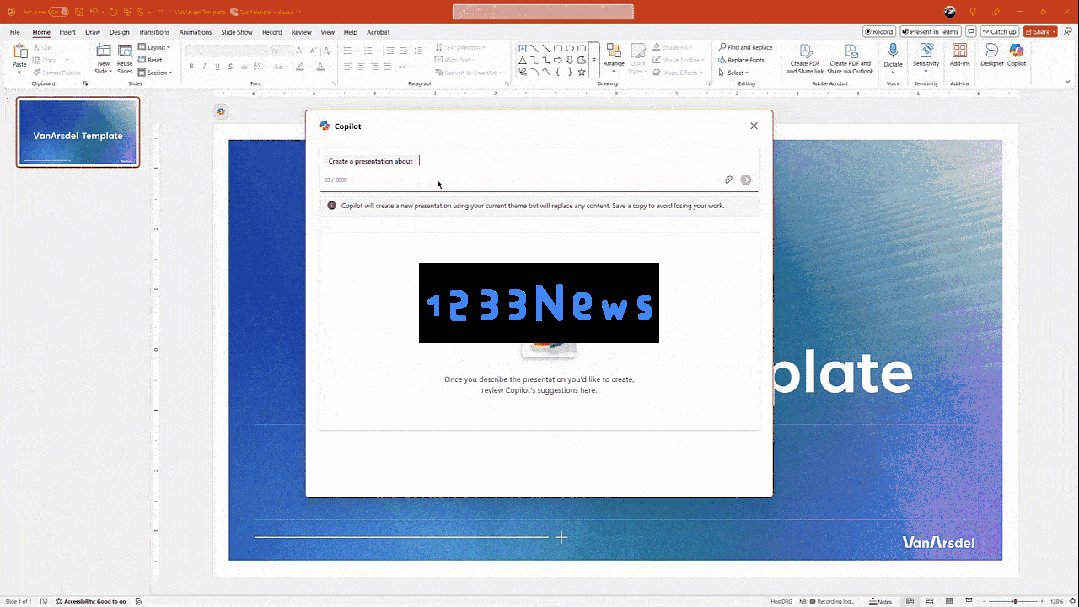
Task: Collapse the ribbon with the chevron
Action: [x=1068, y=82]
